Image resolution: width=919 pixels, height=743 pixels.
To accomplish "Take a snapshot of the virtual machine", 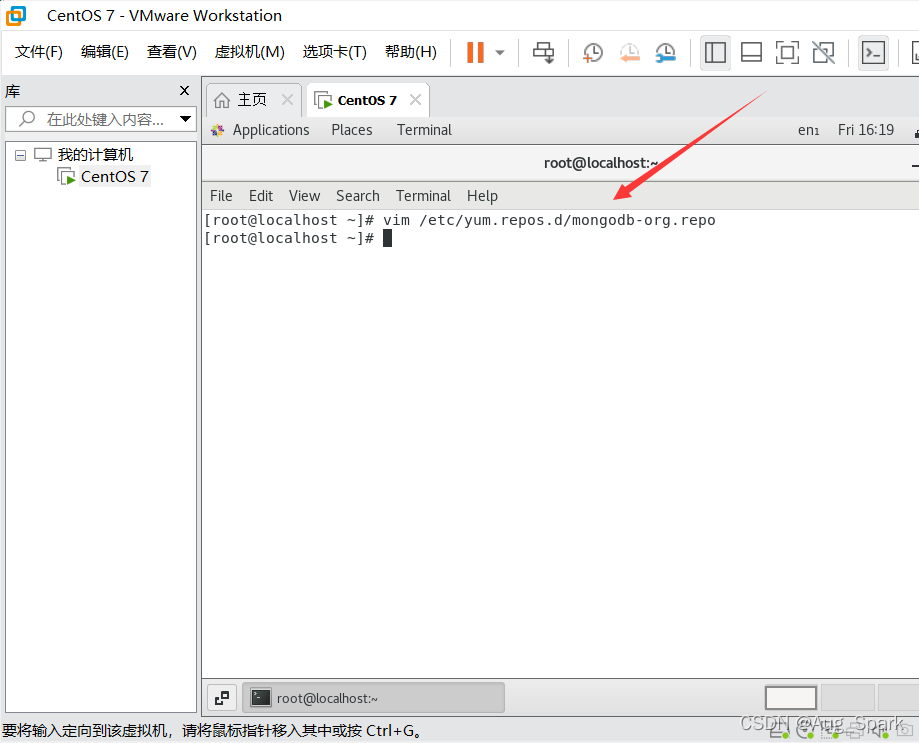I will [x=593, y=52].
